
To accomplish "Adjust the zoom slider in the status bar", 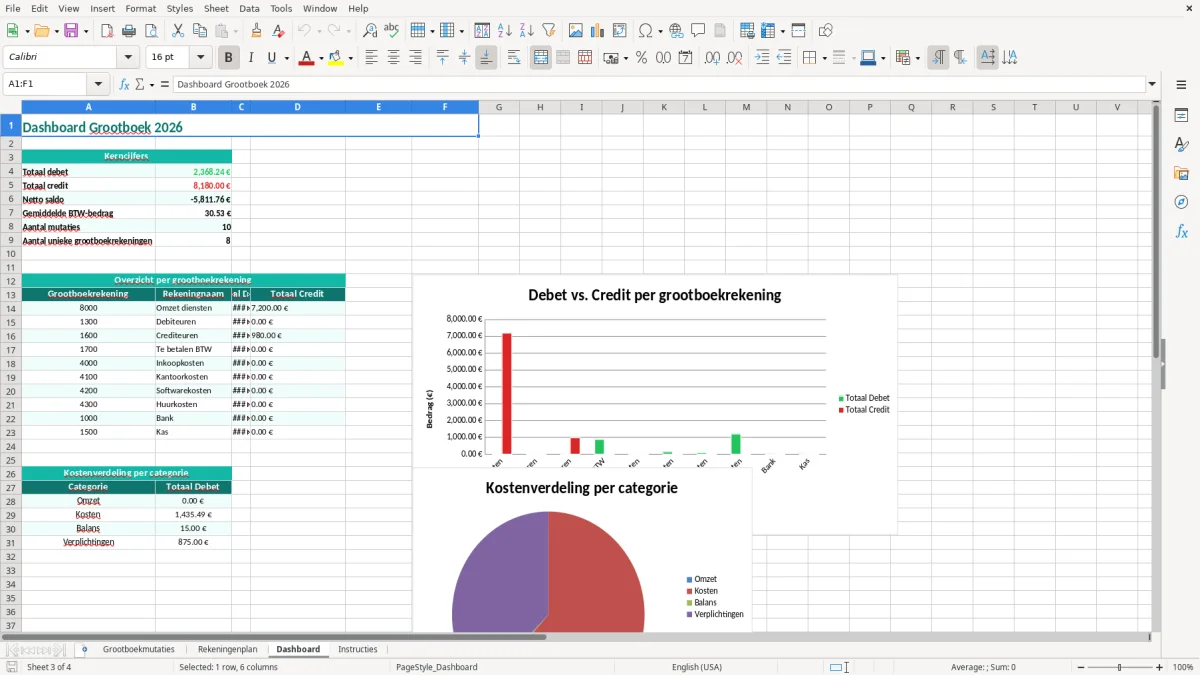I will (1119, 667).
